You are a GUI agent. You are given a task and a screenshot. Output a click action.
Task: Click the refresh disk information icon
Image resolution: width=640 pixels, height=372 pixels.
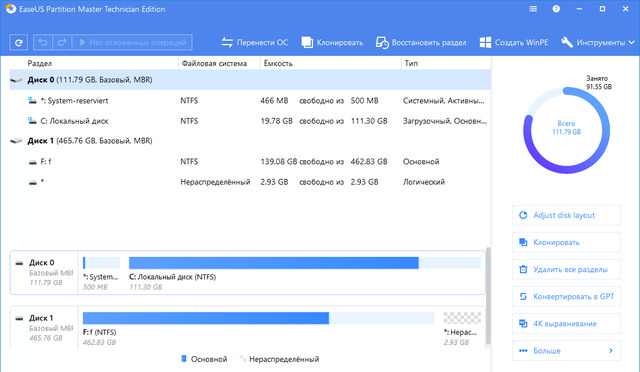[18, 42]
